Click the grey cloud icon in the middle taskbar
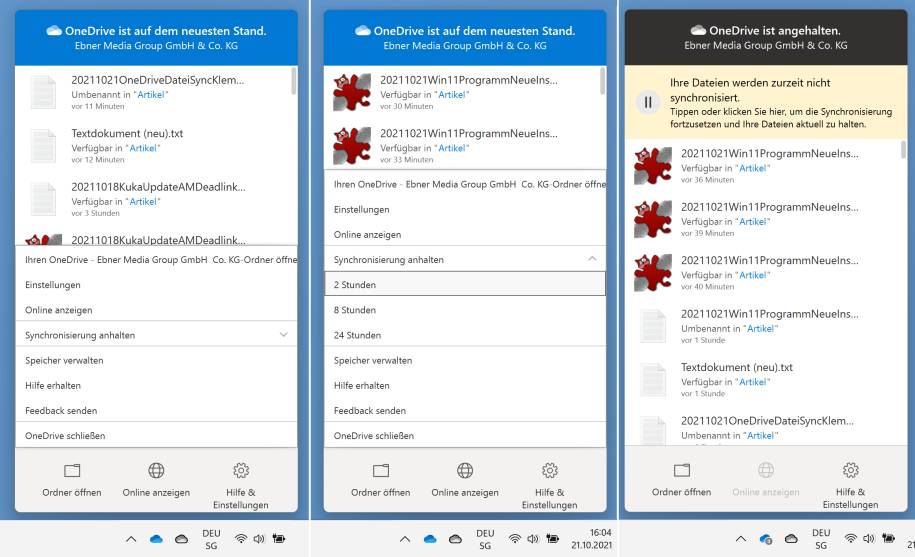The width and height of the screenshot is (915, 557). coord(455,539)
